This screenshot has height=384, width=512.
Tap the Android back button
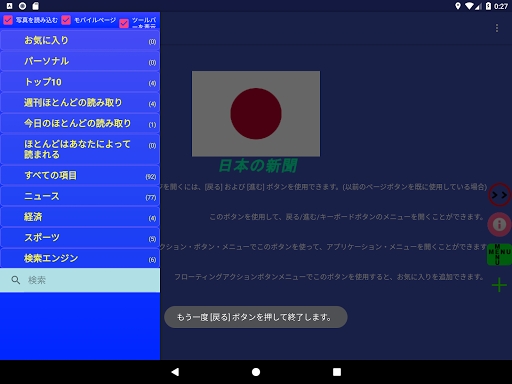pos(175,372)
